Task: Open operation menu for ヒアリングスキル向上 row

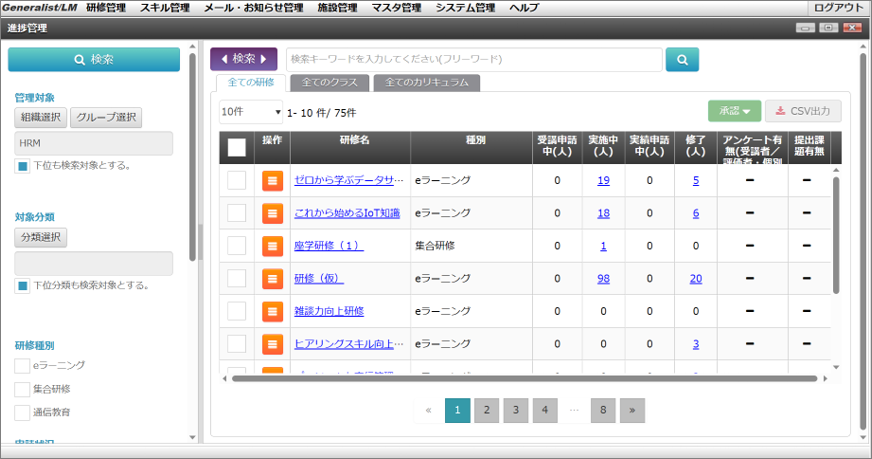Action: click(272, 344)
